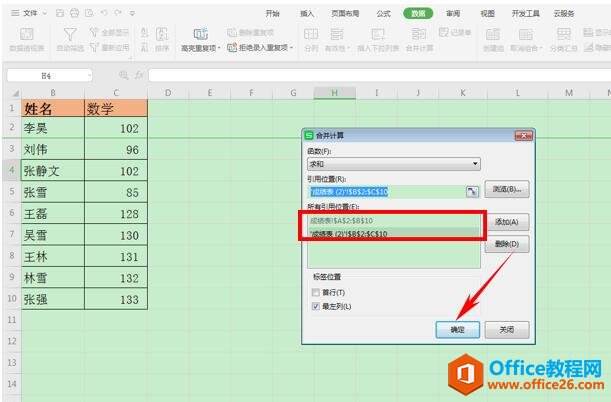Image resolution: width=611 pixels, height=402 pixels.
Task: Uncheck the leftmost column checkbox
Action: [316, 306]
